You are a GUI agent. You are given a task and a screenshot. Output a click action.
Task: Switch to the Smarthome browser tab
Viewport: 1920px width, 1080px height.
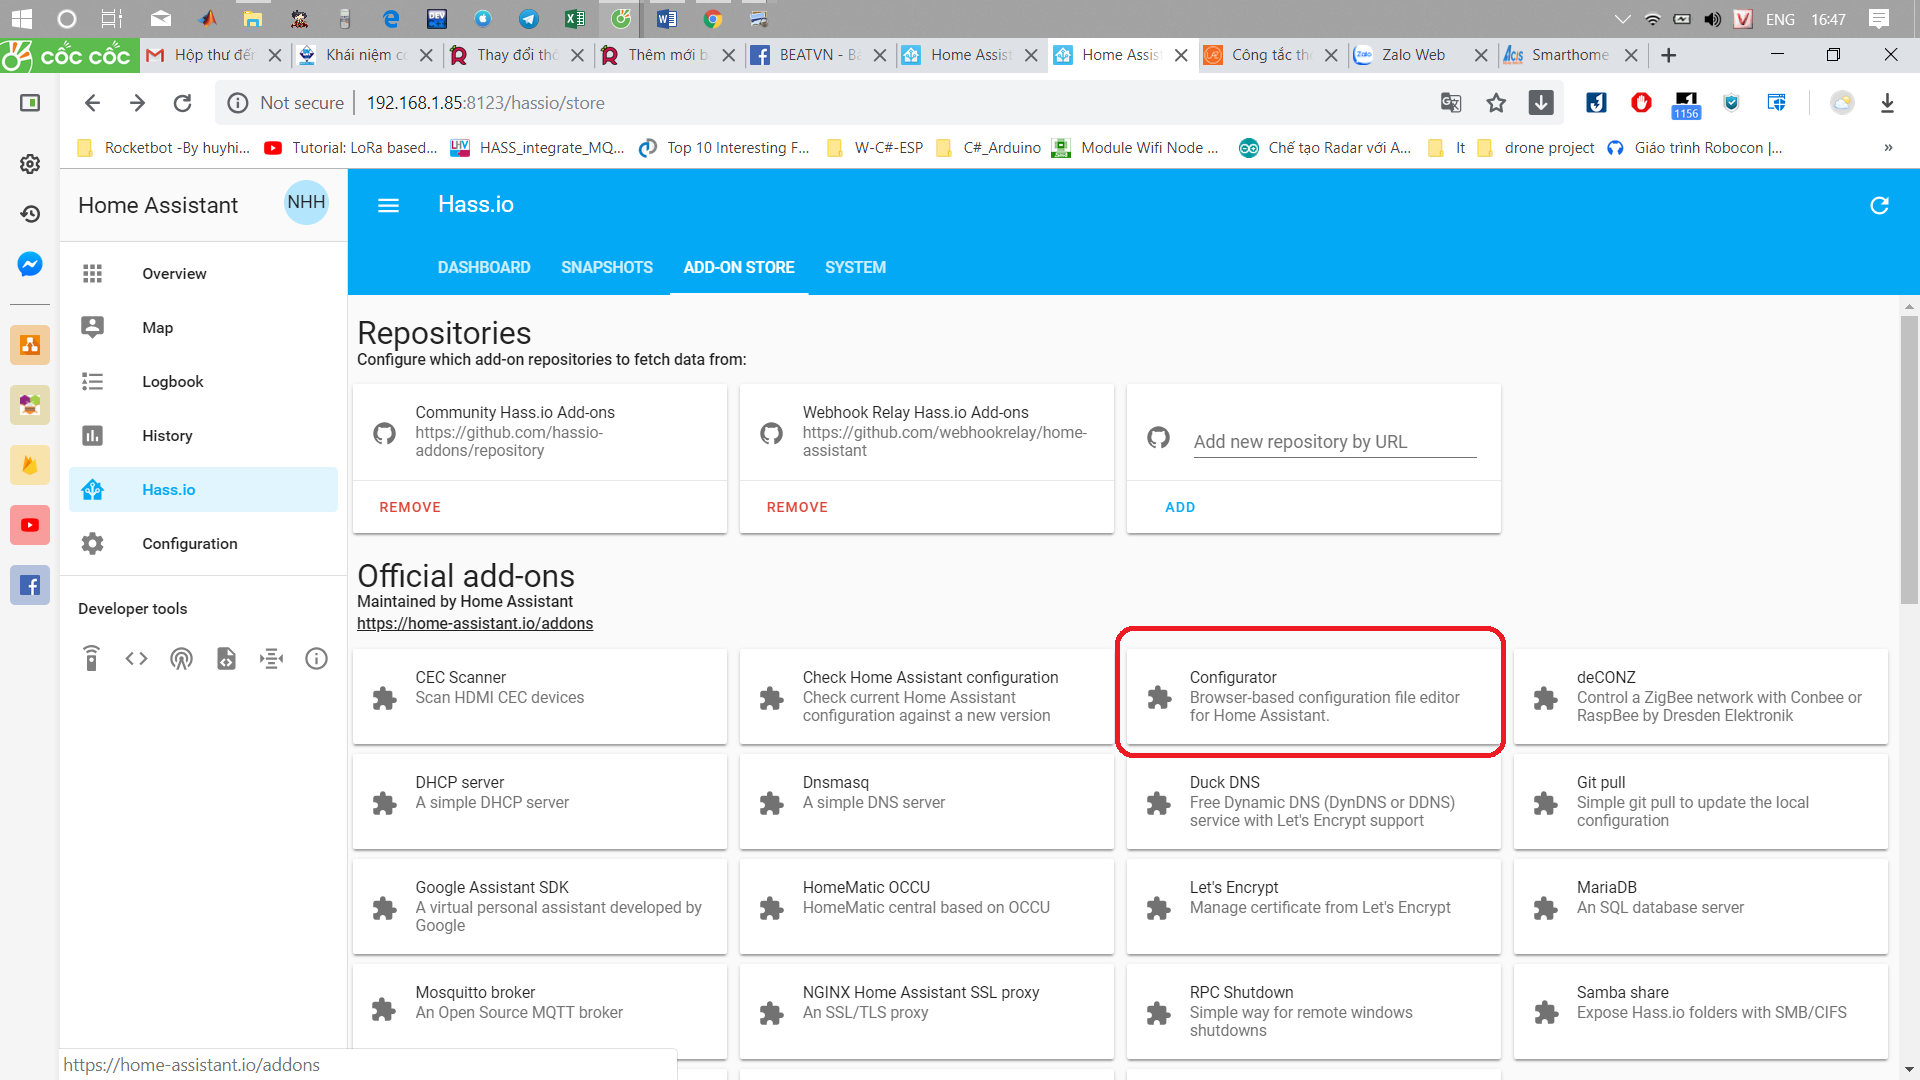coord(1572,55)
